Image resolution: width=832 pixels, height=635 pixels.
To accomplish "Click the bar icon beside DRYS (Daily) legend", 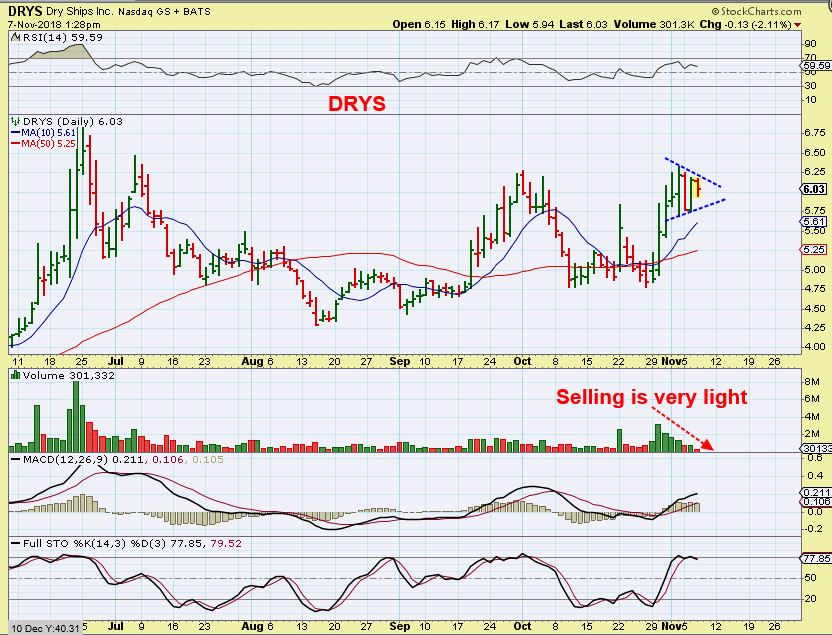I will pos(15,121).
